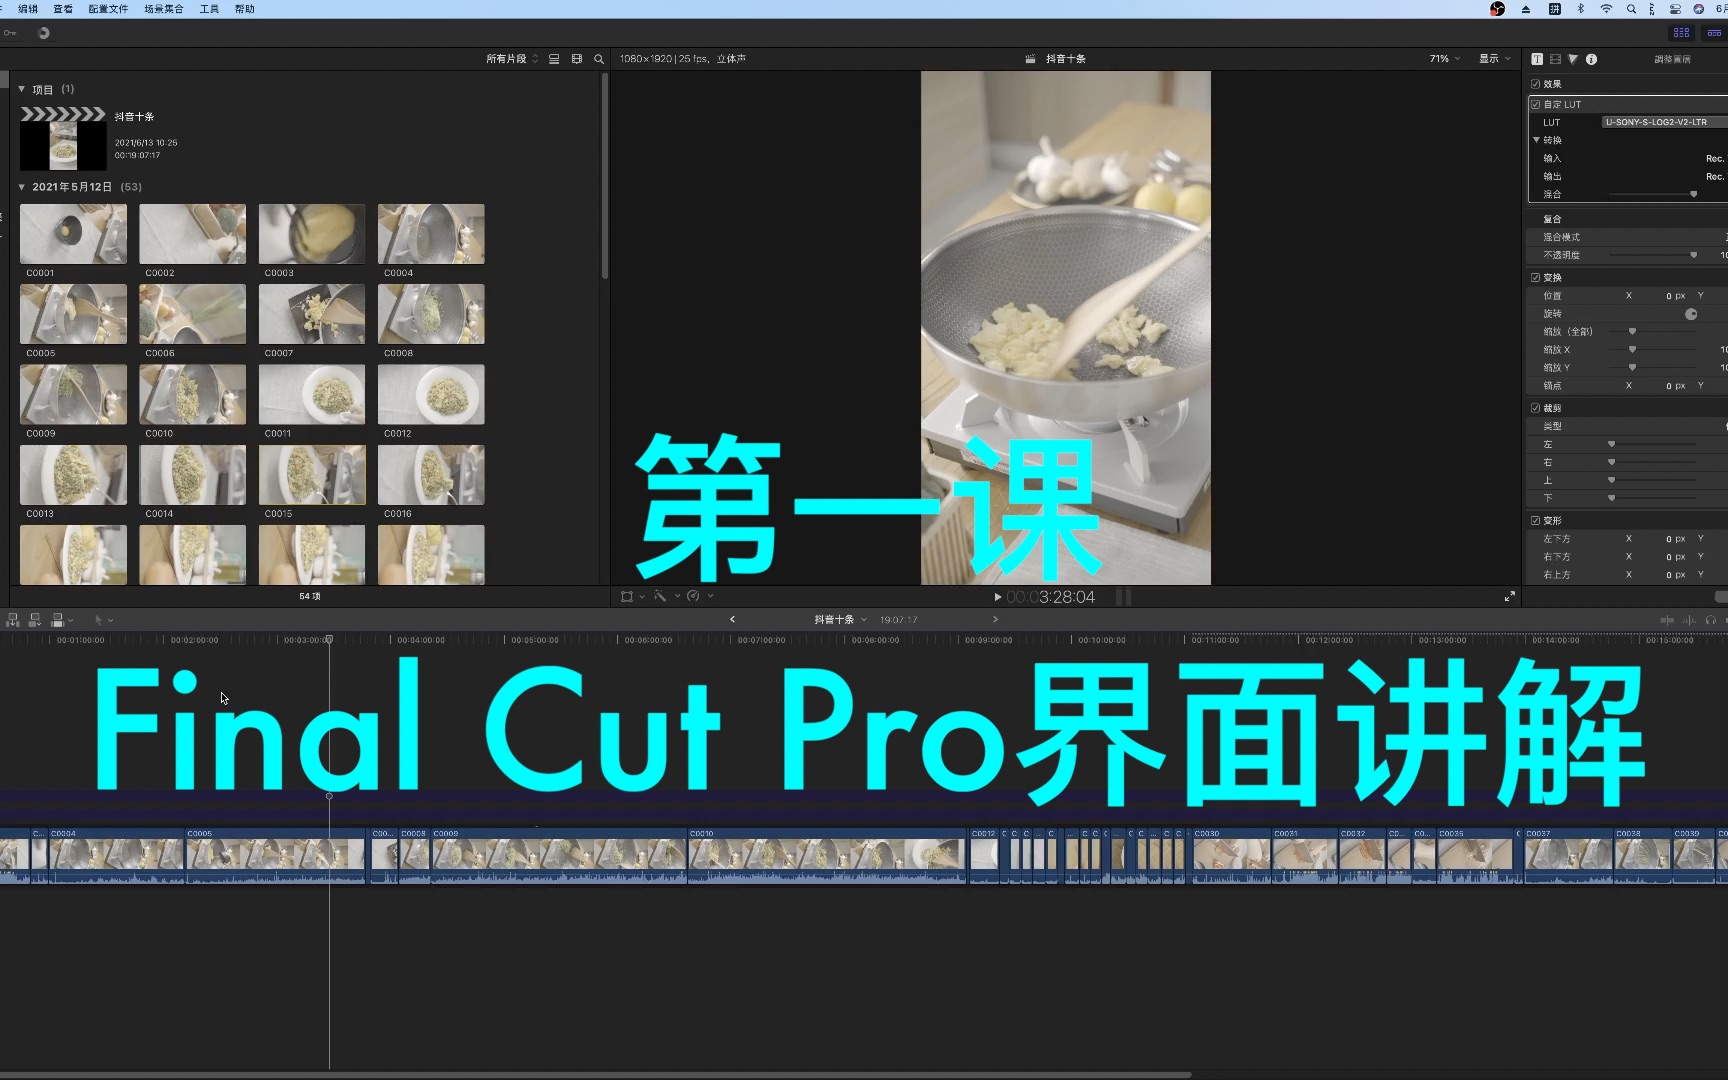Collapse the 转换 disclosure triangle
This screenshot has height=1080, width=1728.
point(1537,140)
